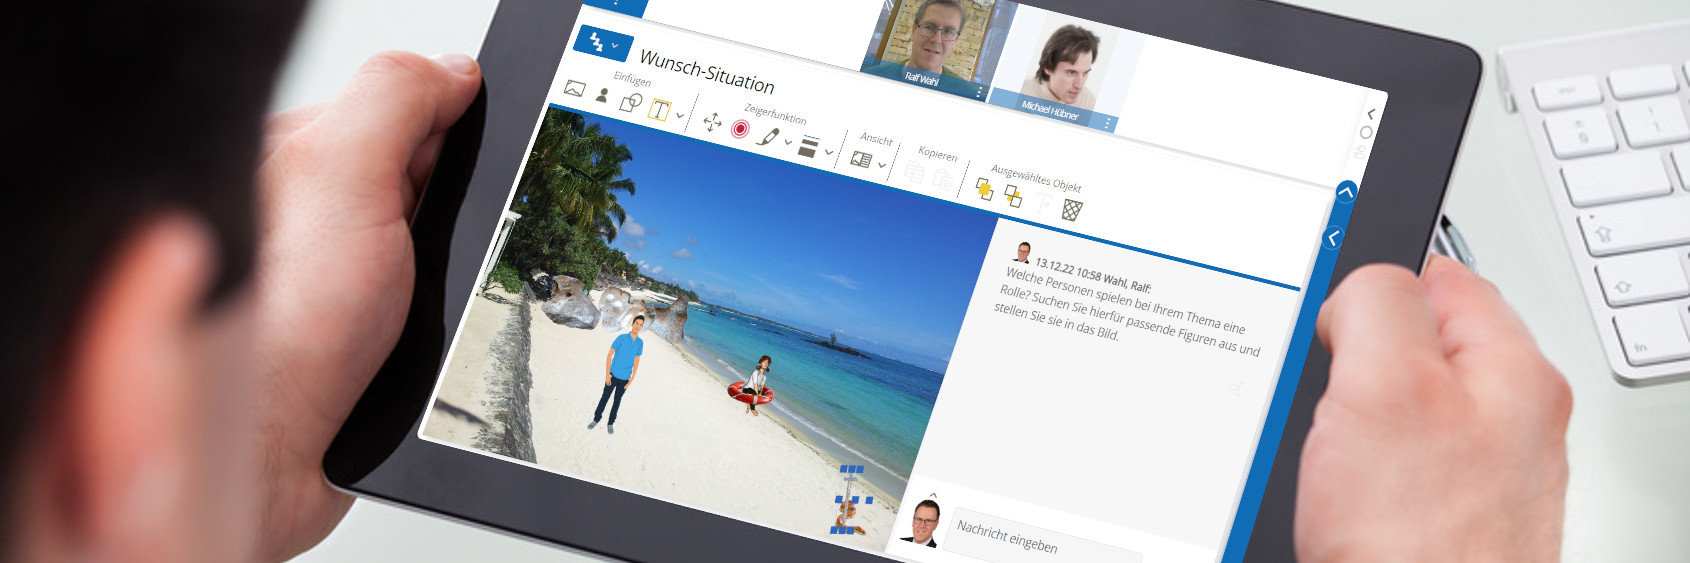Screen dimensions: 1690x563
Task: Insert a person figure
Action: (602, 95)
